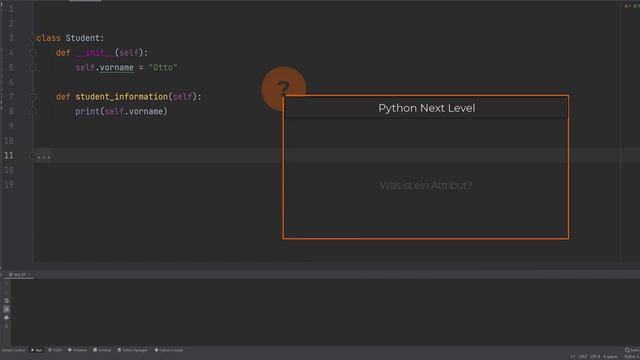
Task: Click the line separator CRLF in status bar
Action: pyautogui.click(x=582, y=357)
